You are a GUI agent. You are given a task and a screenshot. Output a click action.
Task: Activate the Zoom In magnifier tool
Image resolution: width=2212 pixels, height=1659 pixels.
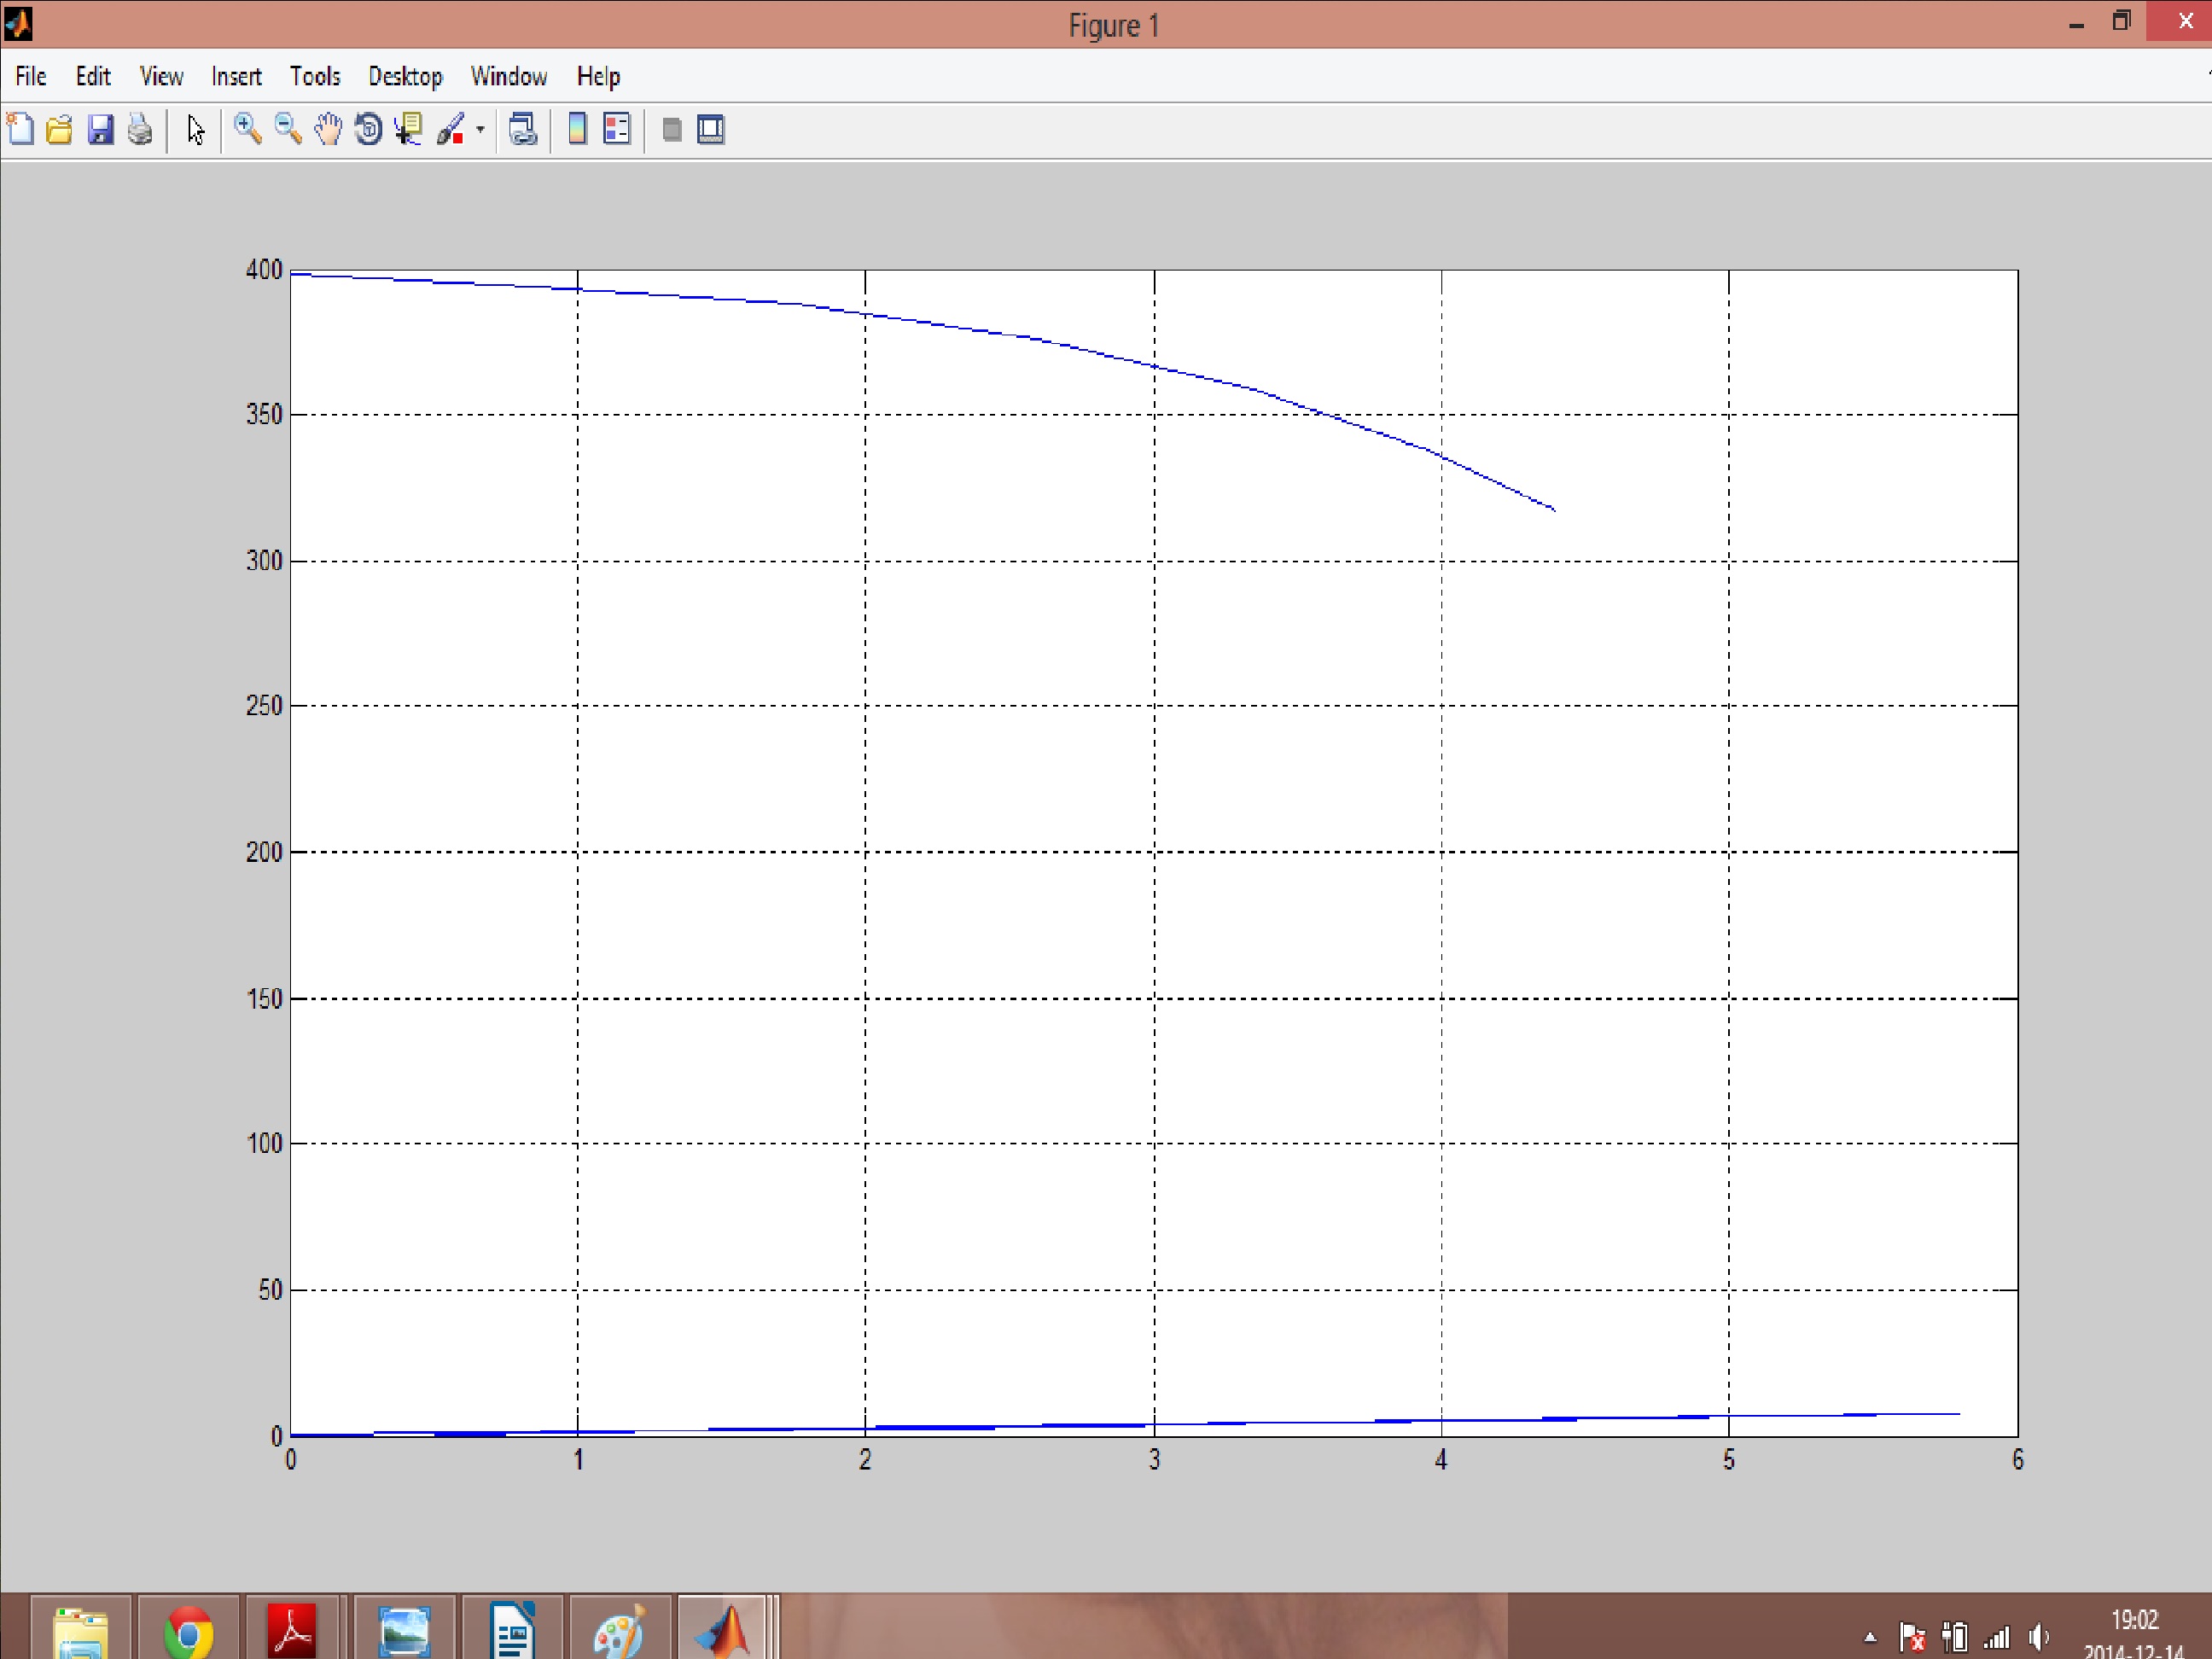click(x=247, y=130)
